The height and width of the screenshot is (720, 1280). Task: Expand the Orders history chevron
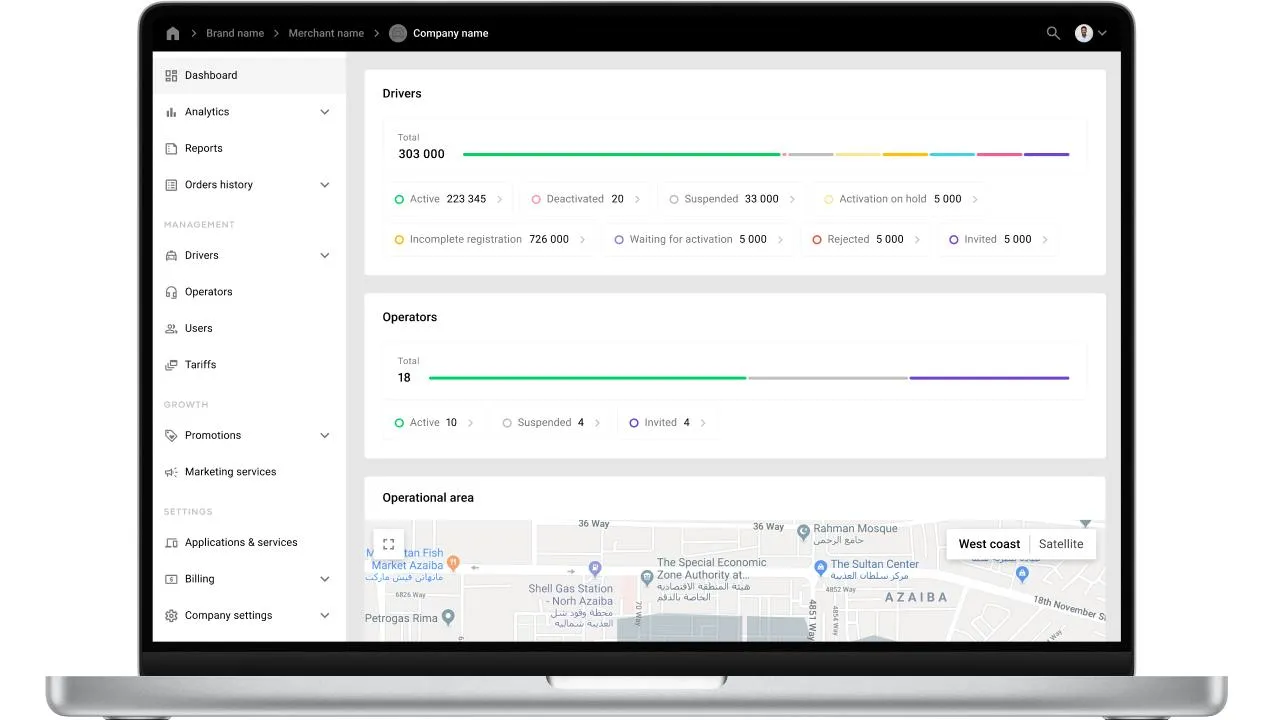point(324,185)
